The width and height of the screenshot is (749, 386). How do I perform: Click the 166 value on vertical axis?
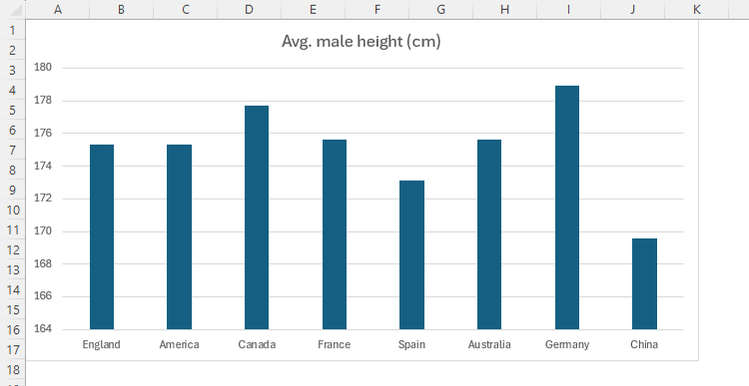(x=43, y=296)
